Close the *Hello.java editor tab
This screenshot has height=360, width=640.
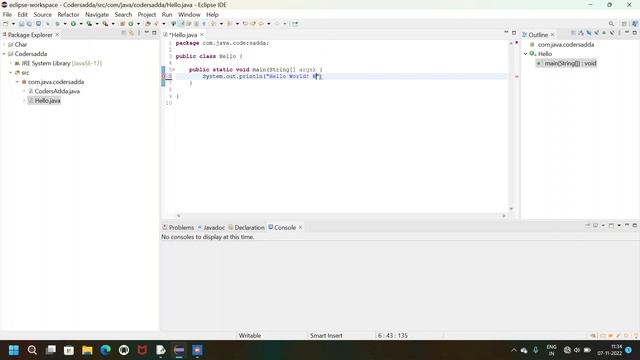pyautogui.click(x=202, y=35)
